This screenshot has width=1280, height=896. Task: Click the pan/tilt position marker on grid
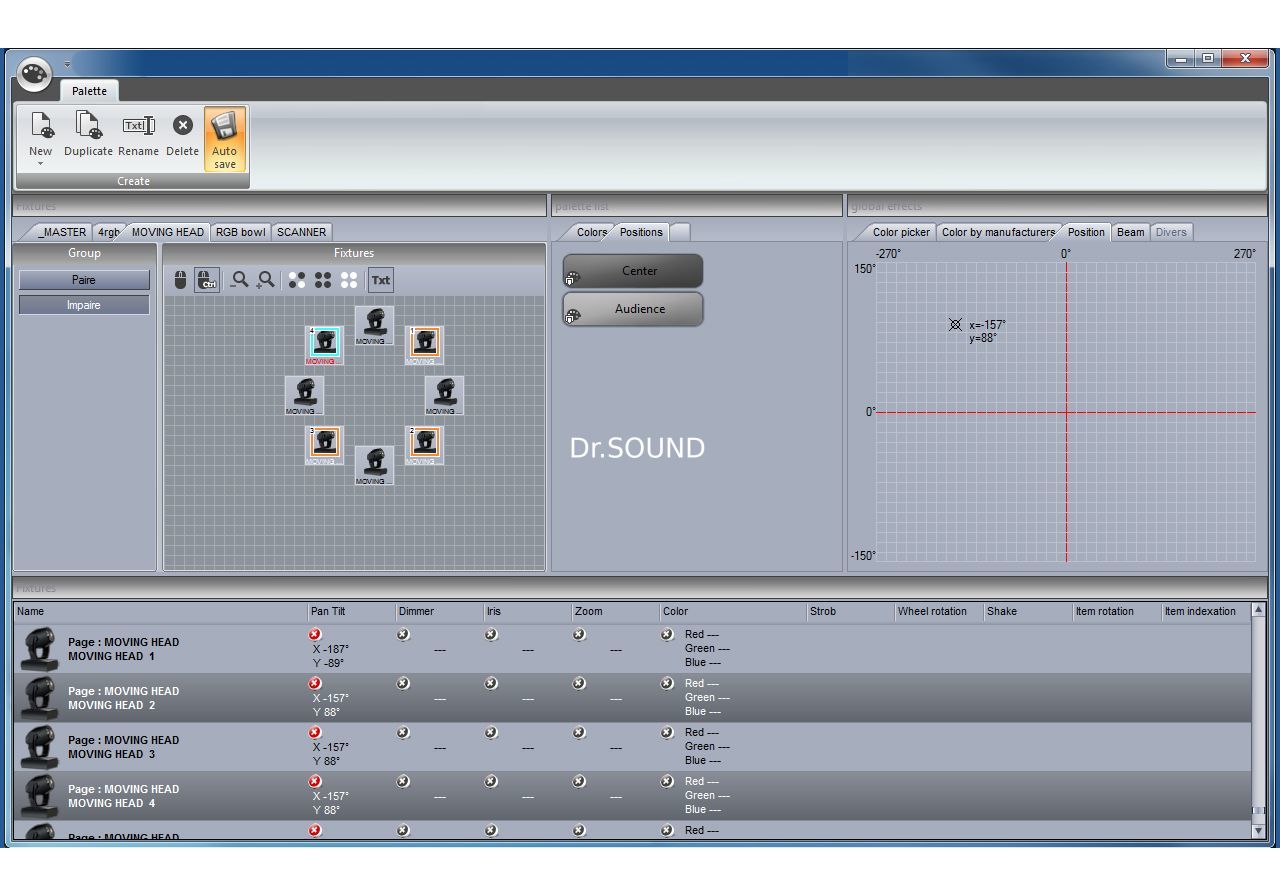click(x=955, y=325)
